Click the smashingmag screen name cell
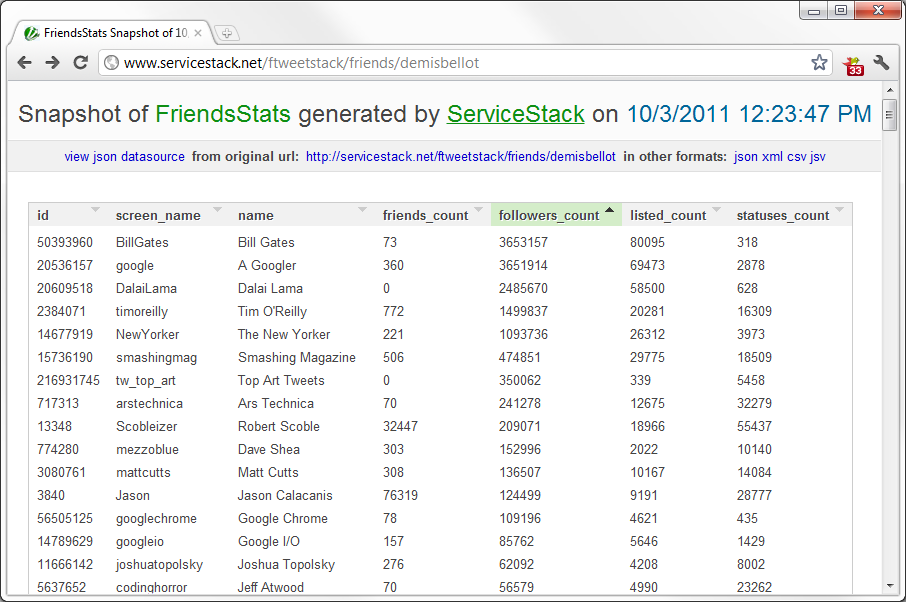The width and height of the screenshot is (906, 602). (x=156, y=358)
